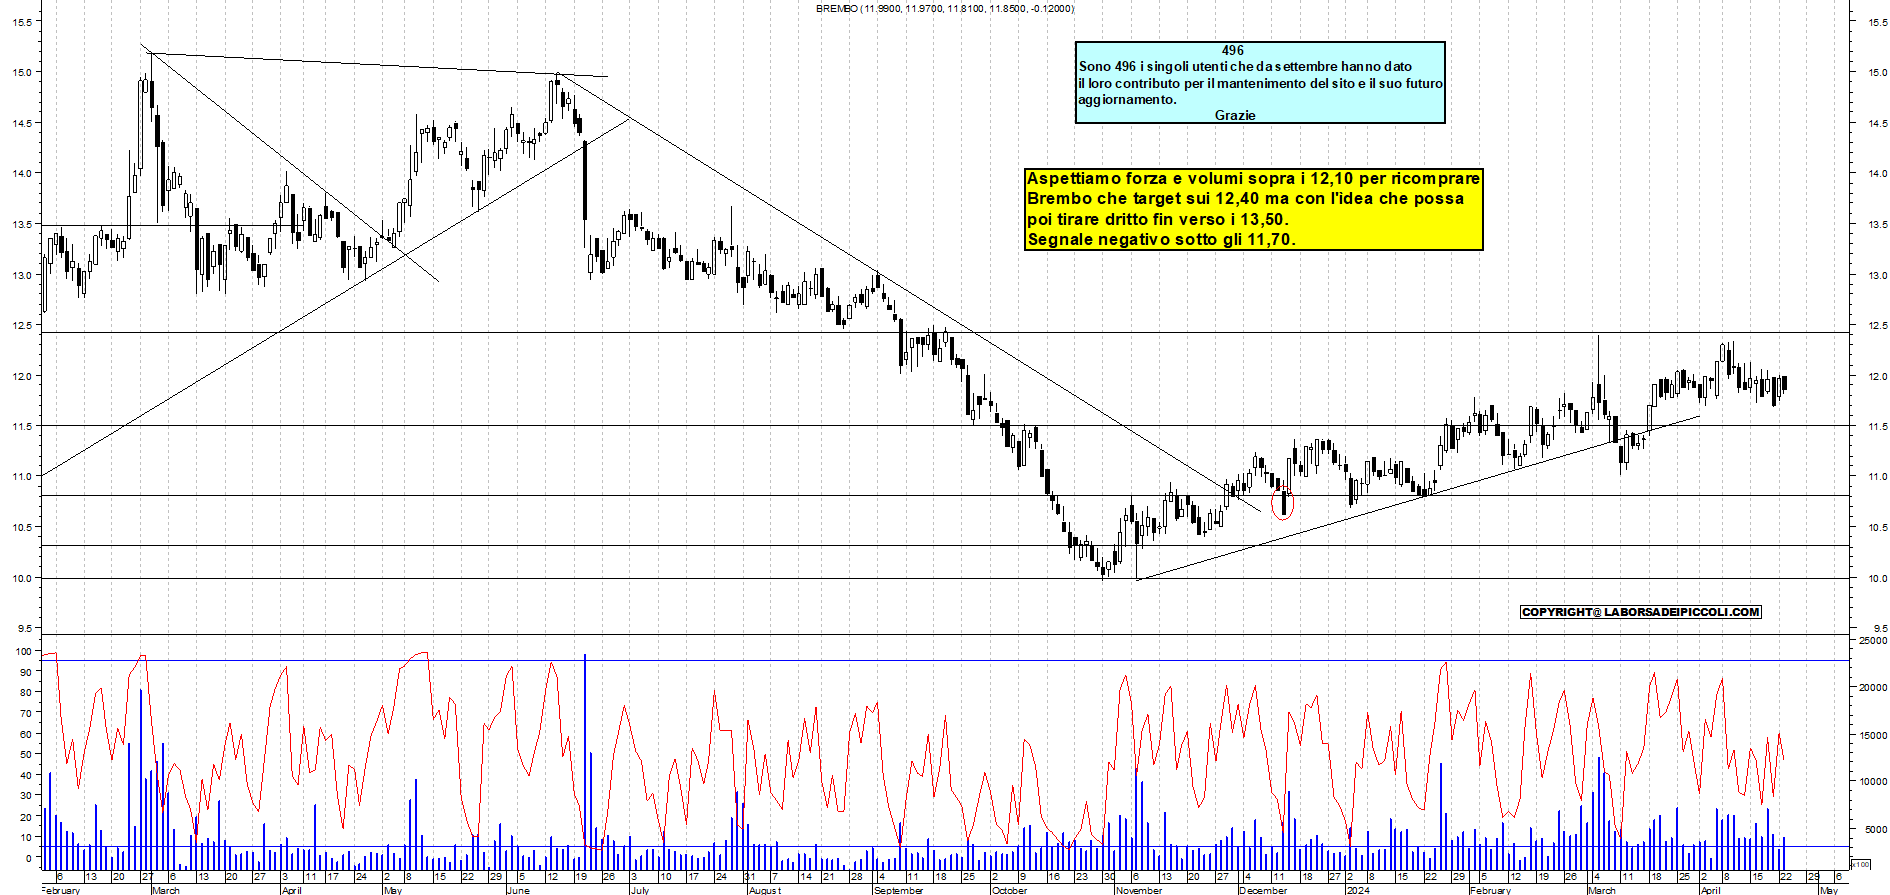Viewport: 1890px width, 895px height.
Task: Click the '2024' year label on the time axis
Action: pyautogui.click(x=1357, y=890)
